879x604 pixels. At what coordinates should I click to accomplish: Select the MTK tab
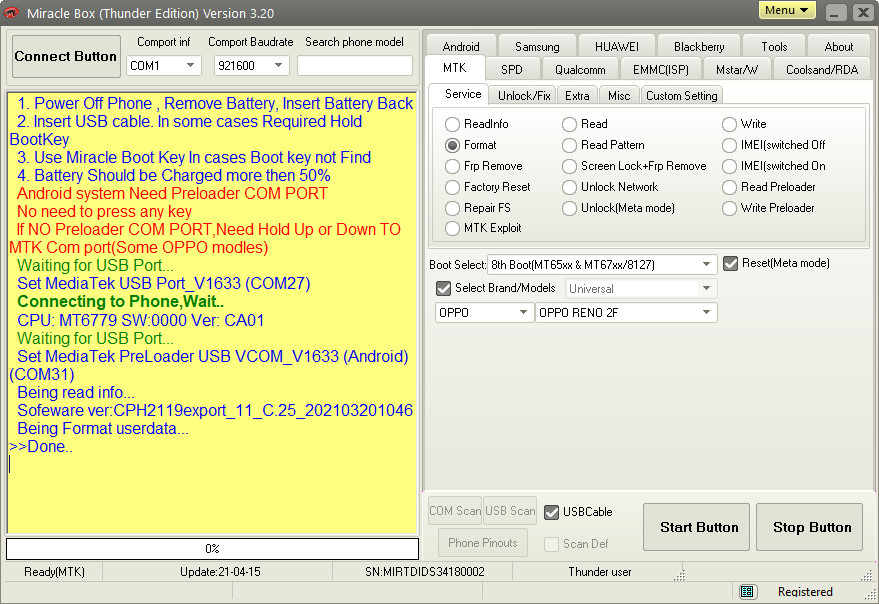point(455,68)
